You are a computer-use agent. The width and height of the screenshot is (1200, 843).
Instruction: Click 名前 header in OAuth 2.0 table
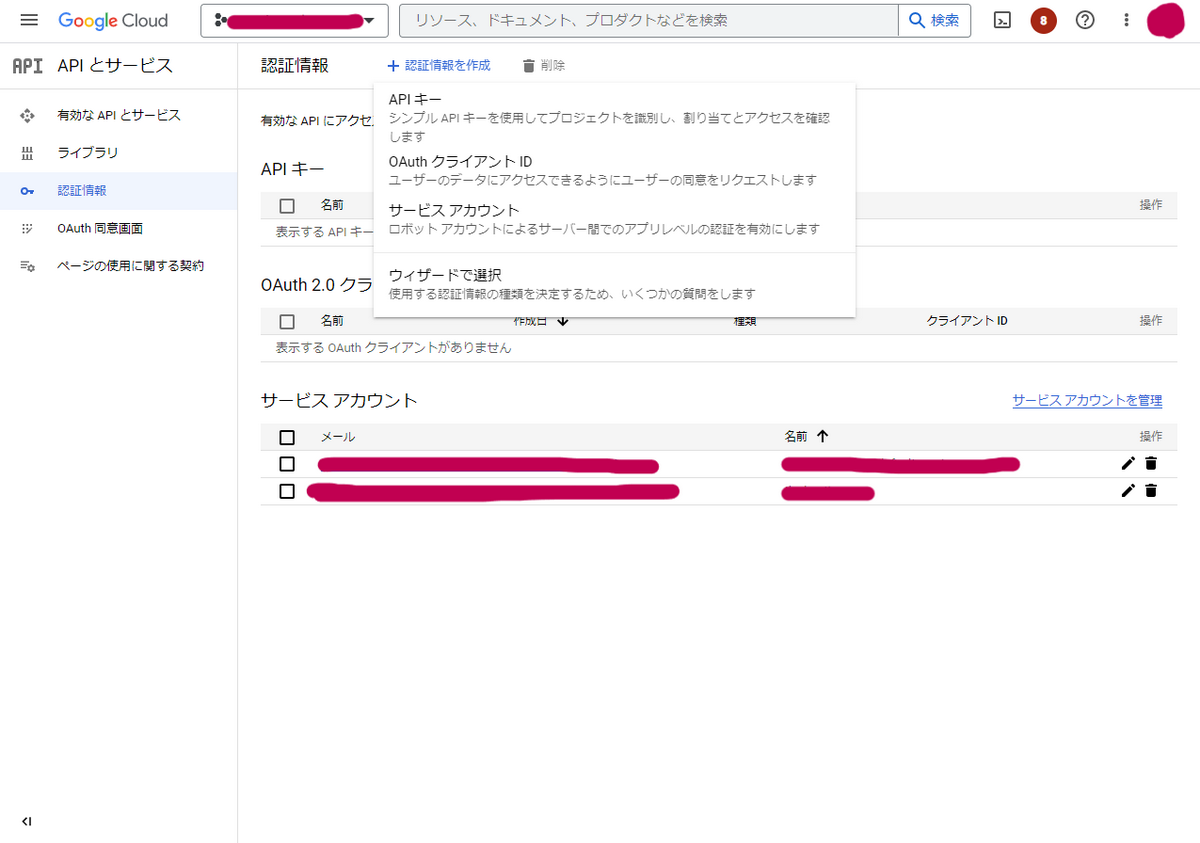332,321
